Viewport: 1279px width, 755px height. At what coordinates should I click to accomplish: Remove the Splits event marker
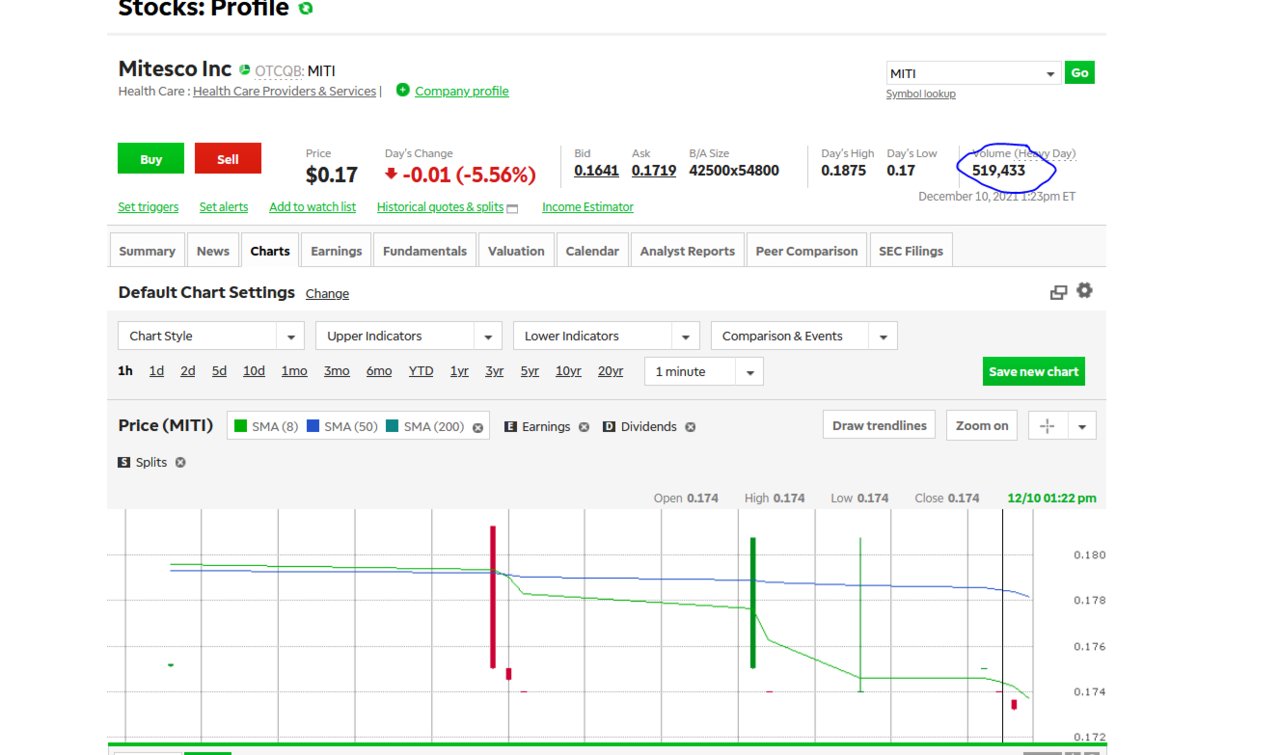(x=180, y=463)
